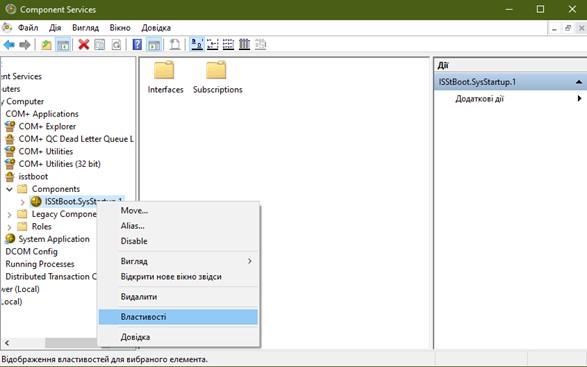Click the blue Help question mark icon

point(137,45)
